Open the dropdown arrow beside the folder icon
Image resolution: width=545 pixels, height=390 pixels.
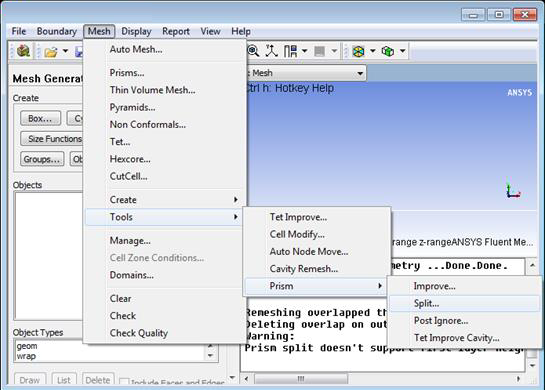(x=65, y=51)
